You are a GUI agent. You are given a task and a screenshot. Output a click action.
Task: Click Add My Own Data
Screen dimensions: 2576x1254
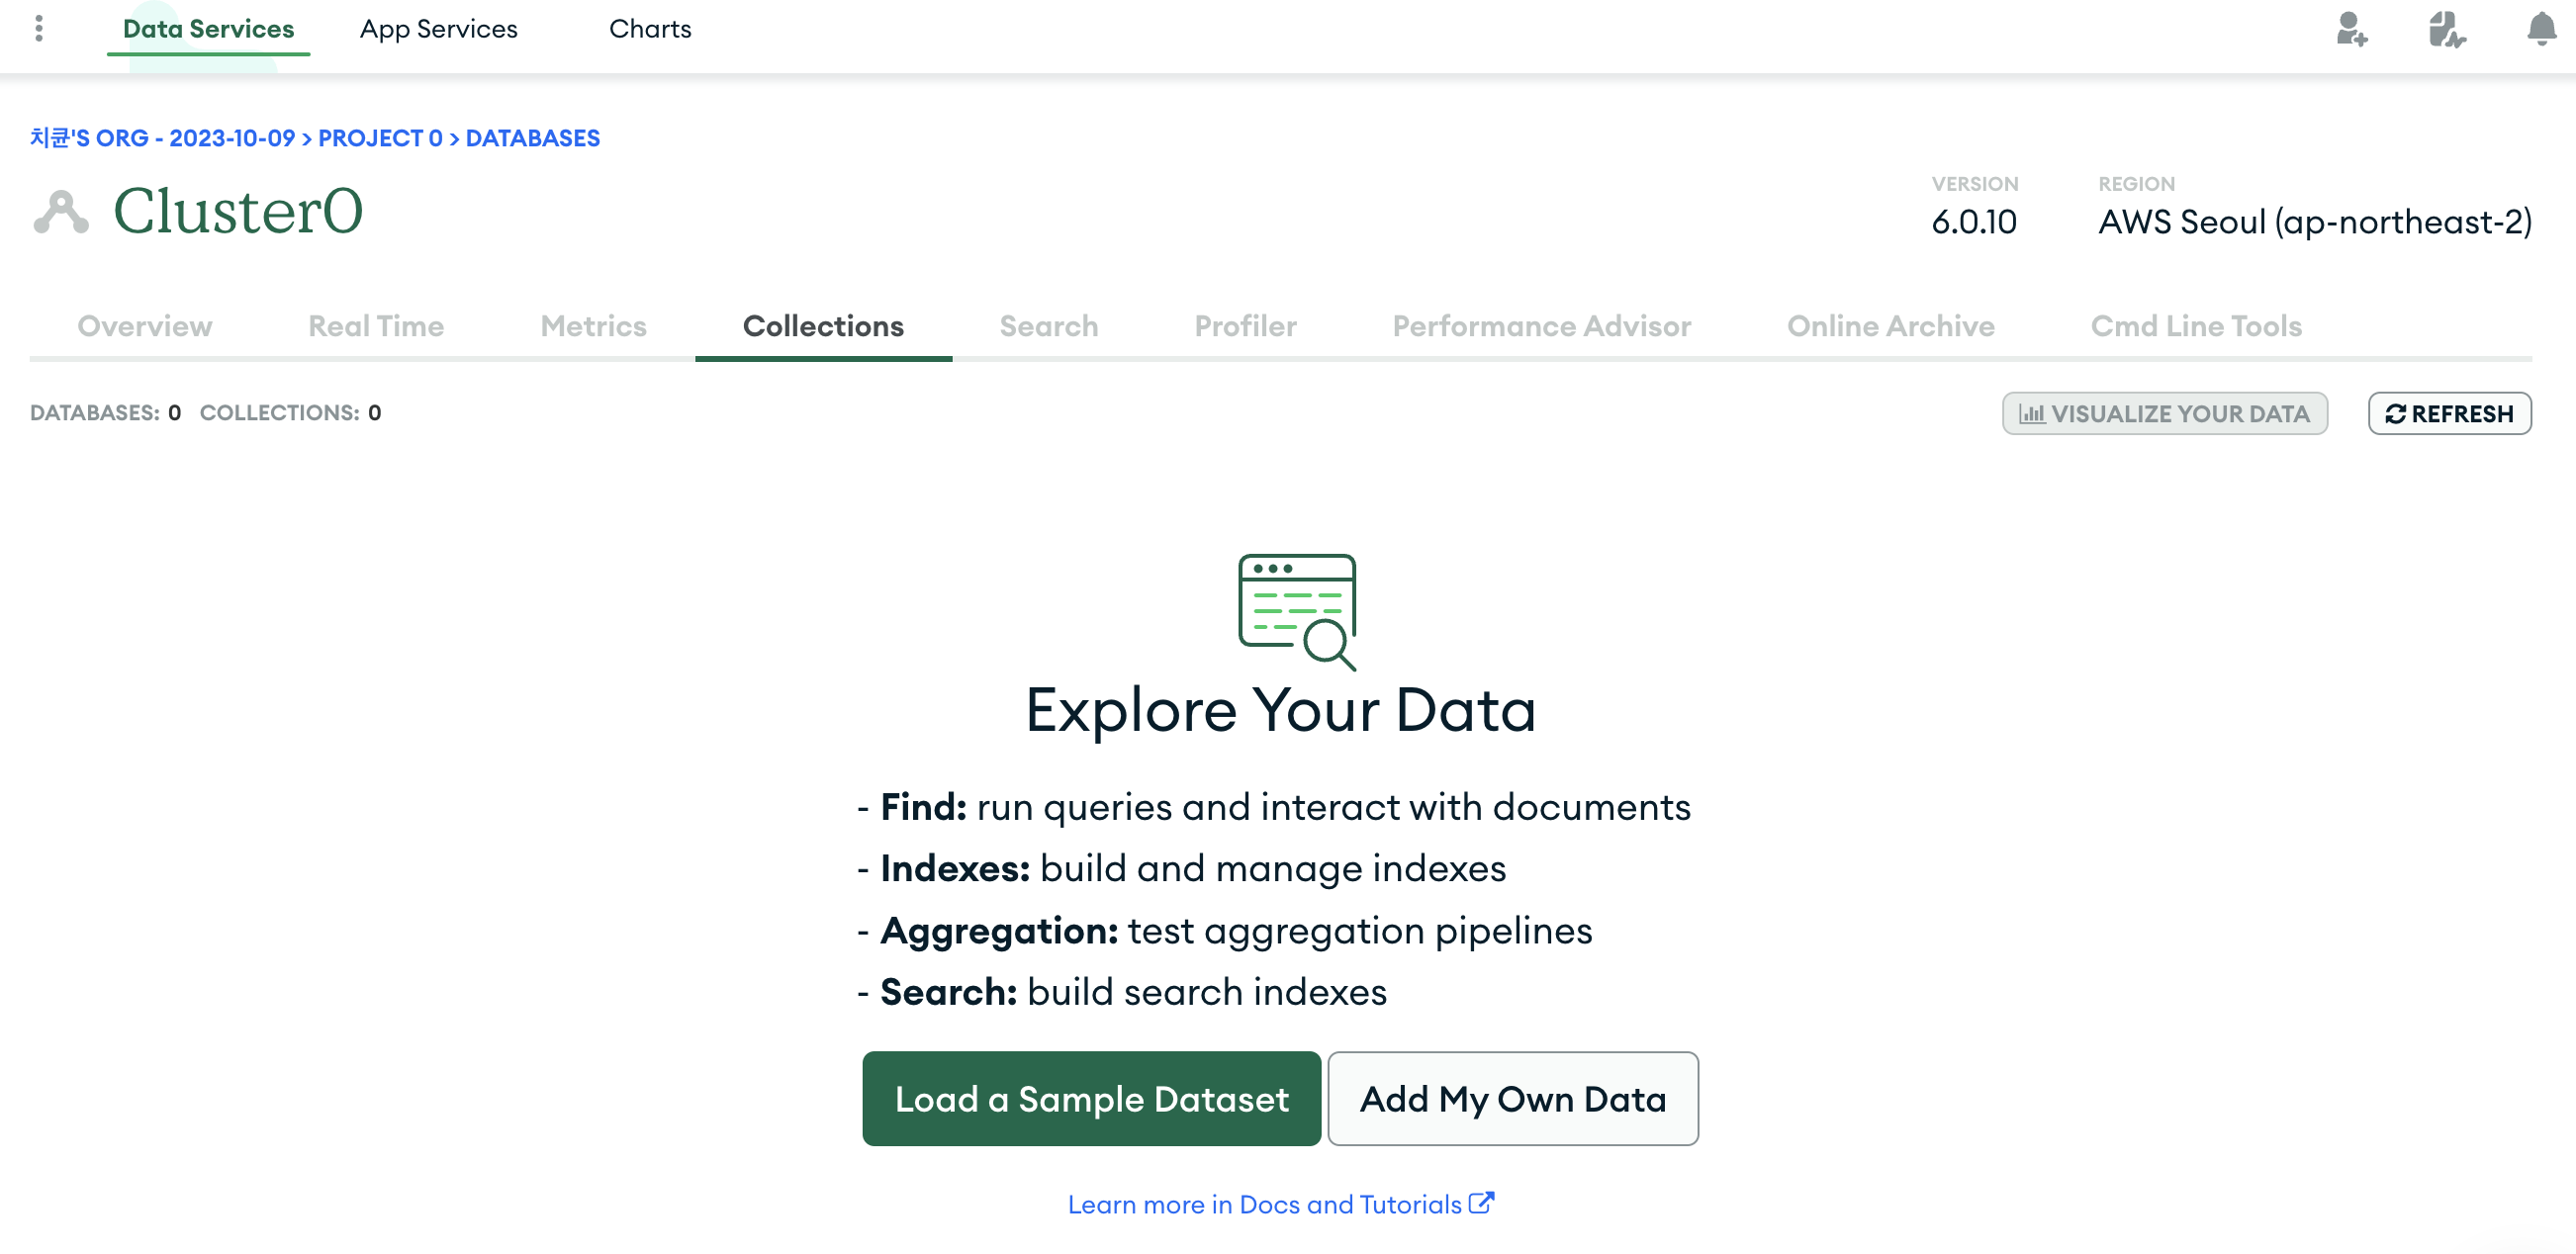click(1513, 1098)
